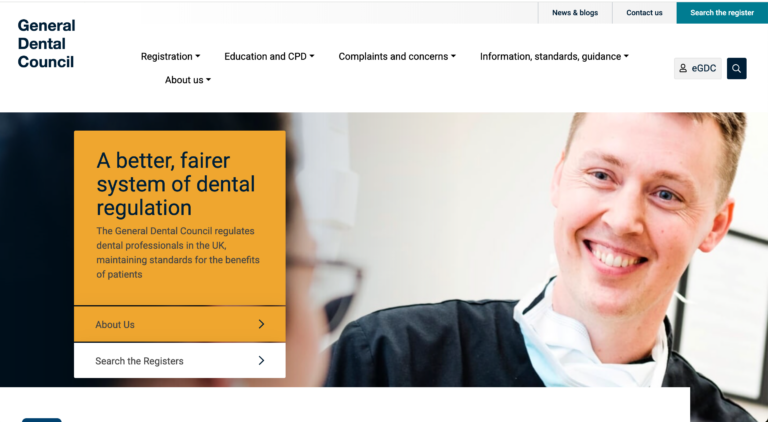Expand the Registration dropdown menu
Screen dimensions: 768x422
[170, 56]
